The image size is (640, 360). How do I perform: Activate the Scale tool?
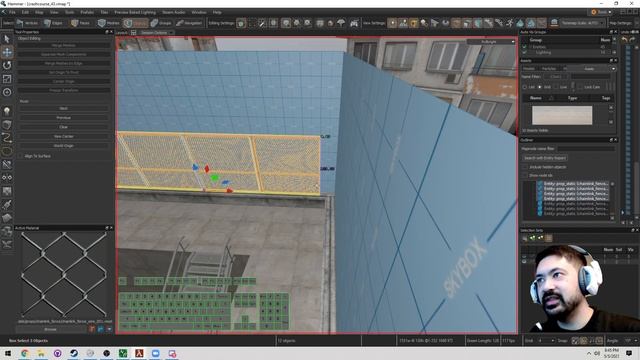(x=7, y=79)
